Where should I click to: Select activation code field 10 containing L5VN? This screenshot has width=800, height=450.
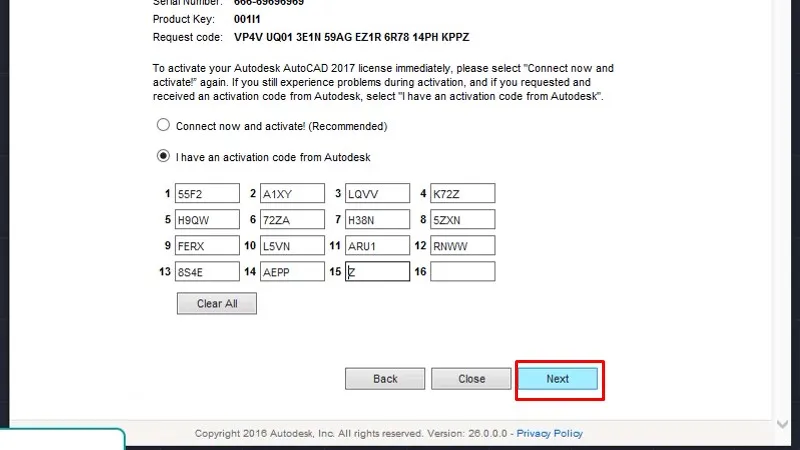click(x=292, y=246)
